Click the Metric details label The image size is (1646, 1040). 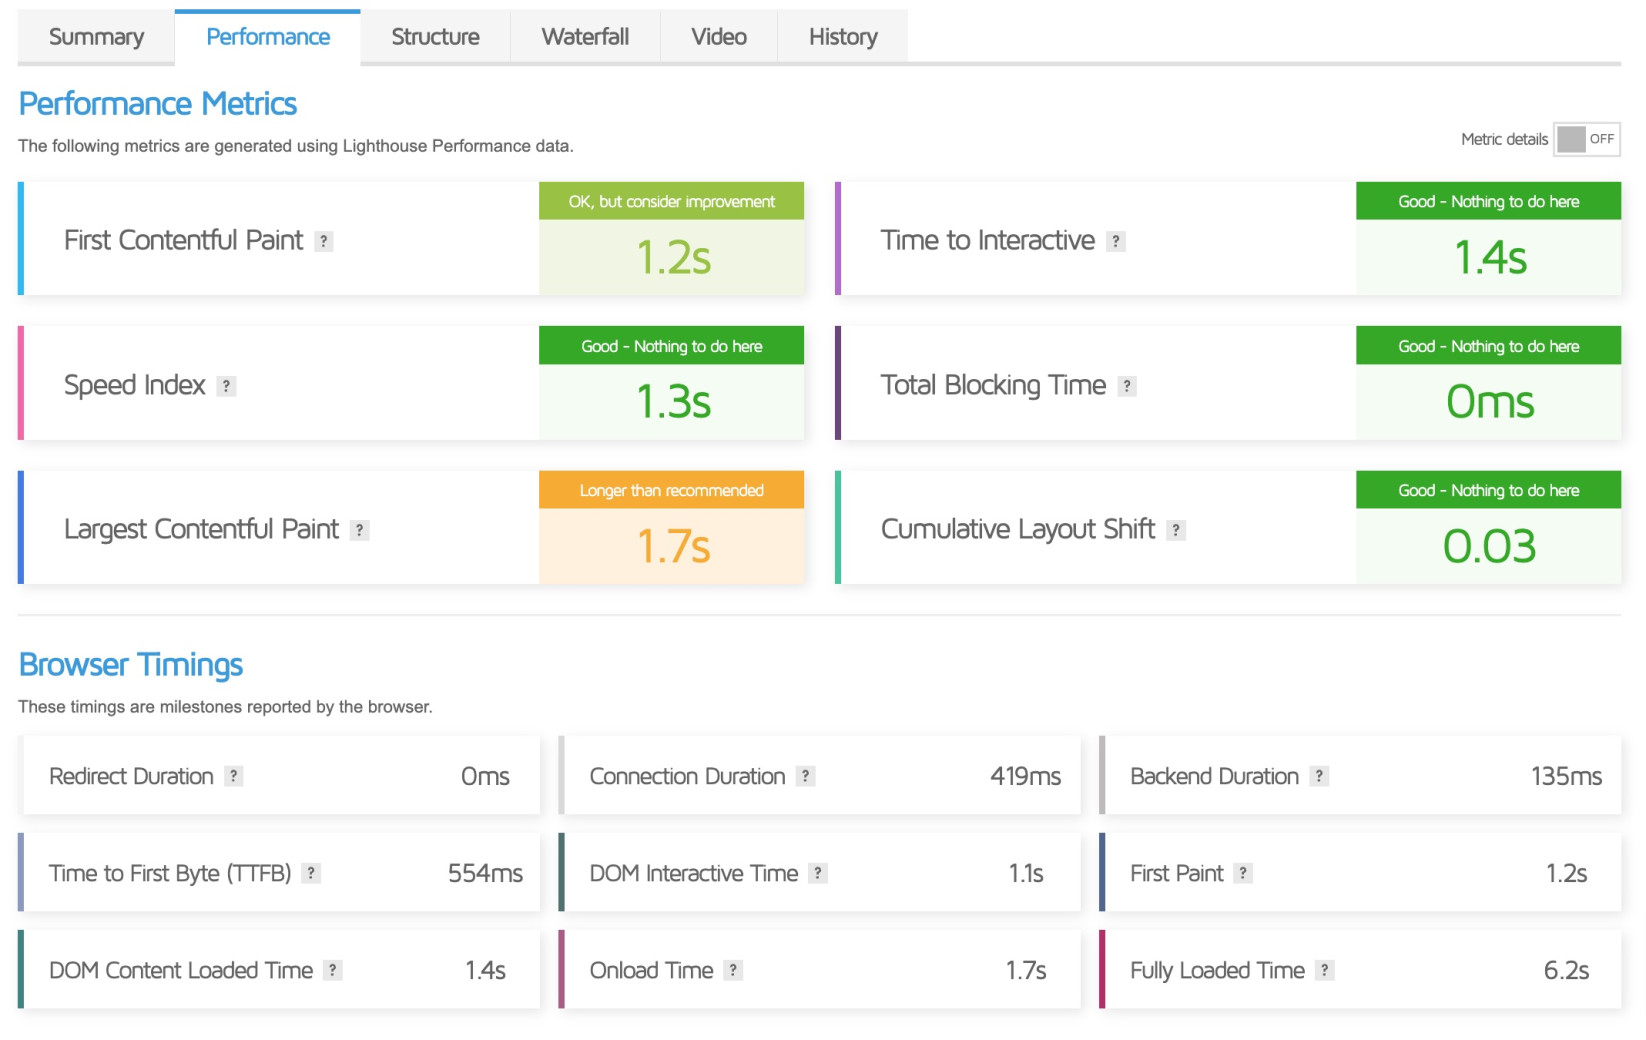pyautogui.click(x=1504, y=139)
